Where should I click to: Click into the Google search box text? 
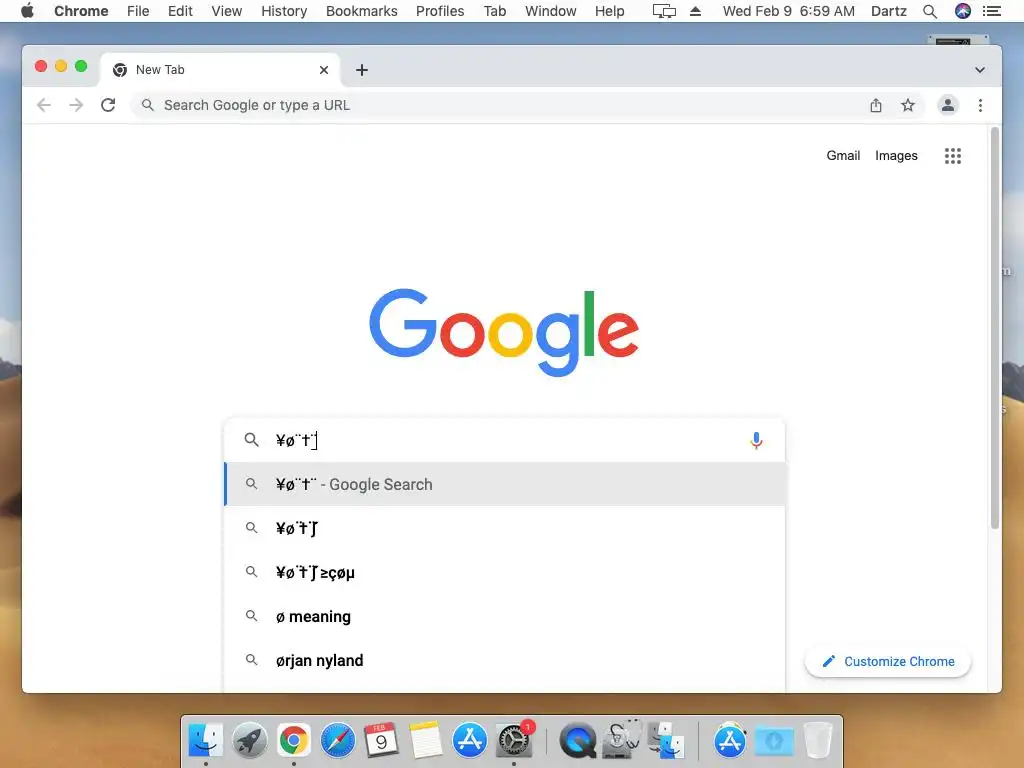503,440
